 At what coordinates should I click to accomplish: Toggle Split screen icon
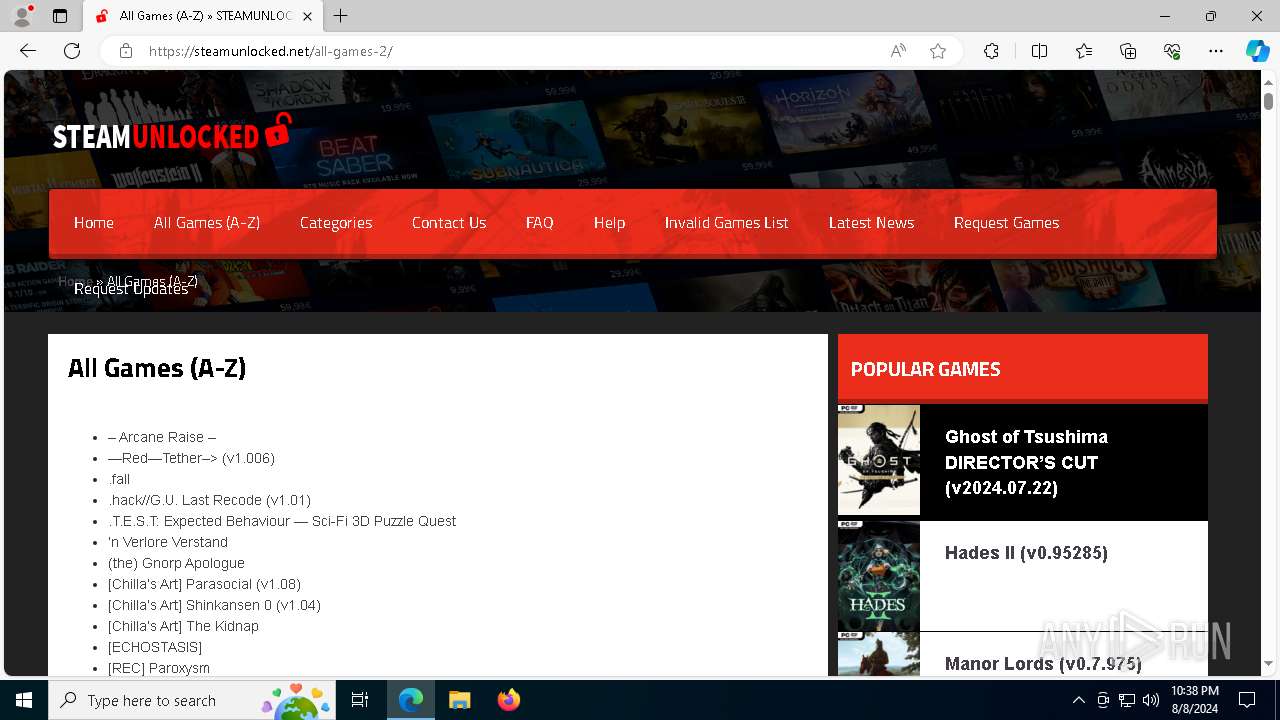[1039, 51]
